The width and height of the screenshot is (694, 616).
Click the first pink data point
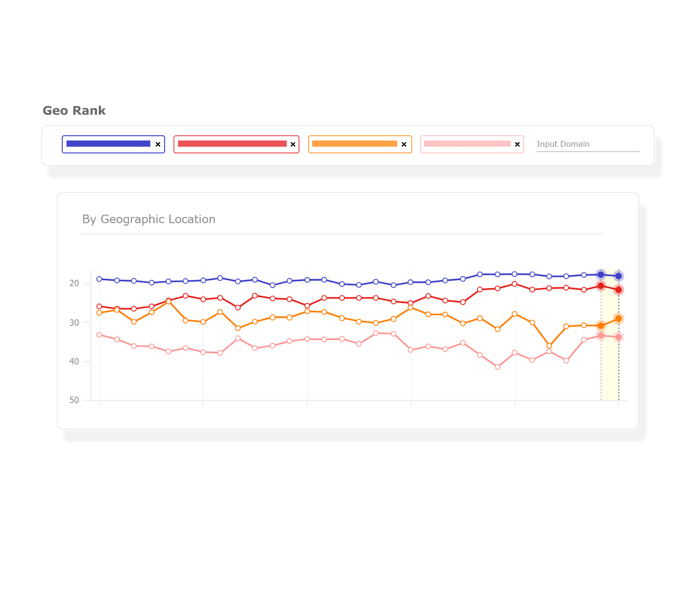tap(99, 335)
